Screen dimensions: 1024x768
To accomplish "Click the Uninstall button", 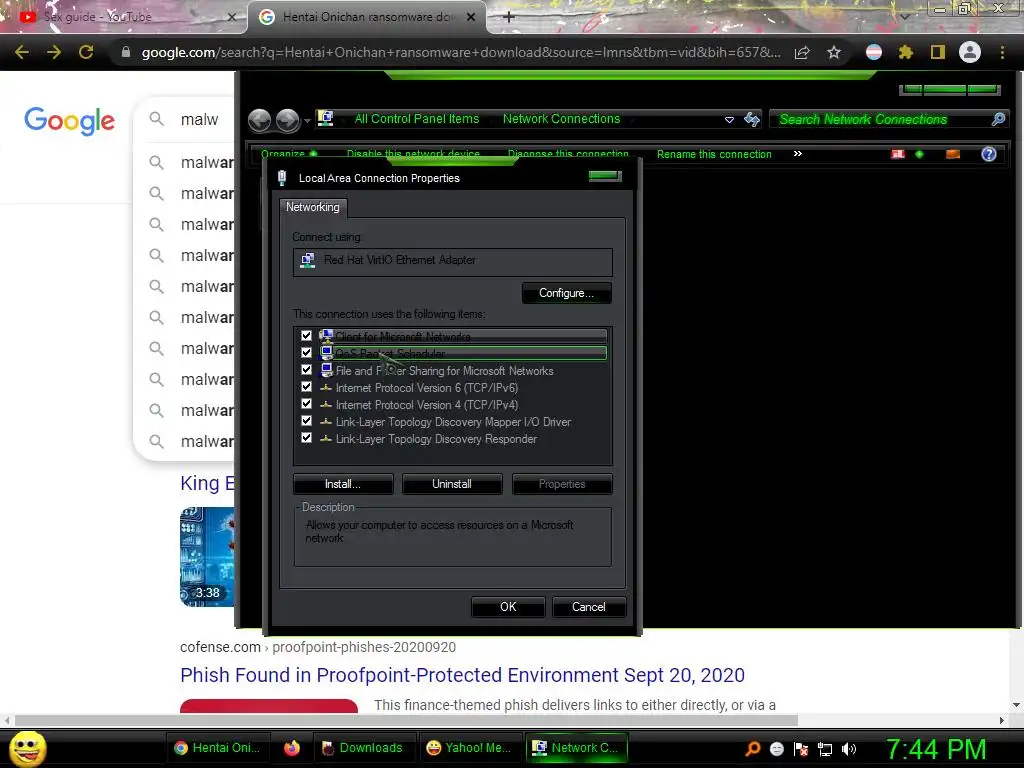I will [452, 484].
